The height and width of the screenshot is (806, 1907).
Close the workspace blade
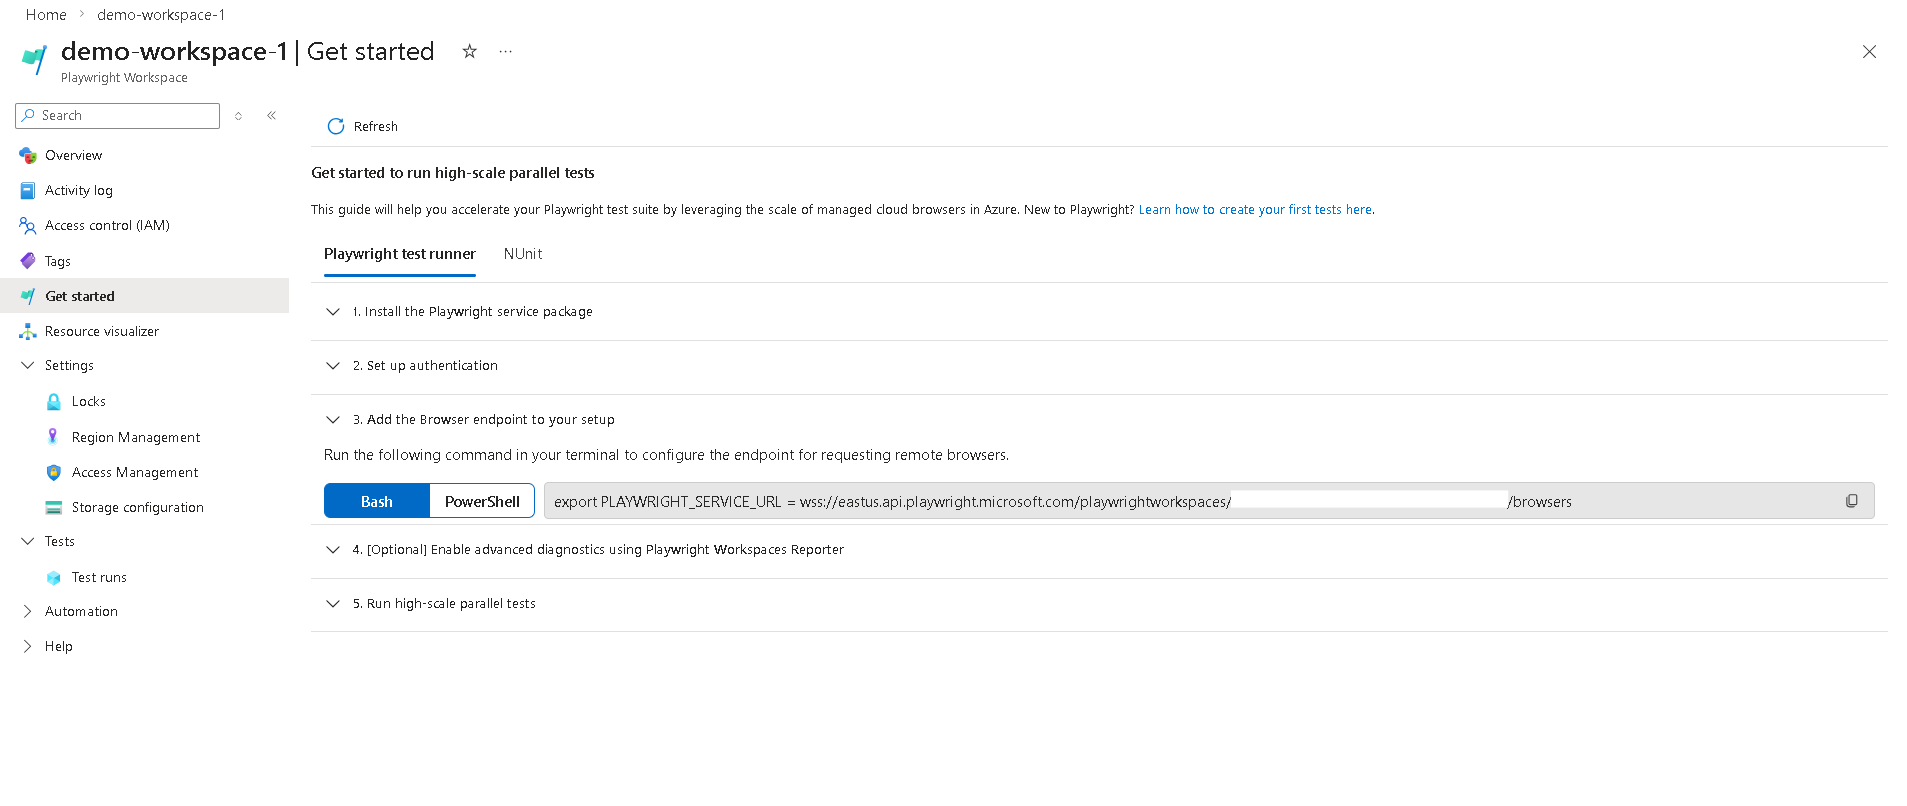tap(1869, 52)
